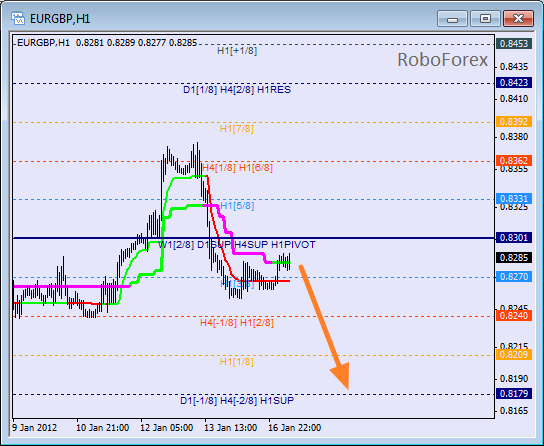Viewport: 544px width, 446px height.
Task: Close the EURGBP,H1 chart window
Action: [518, 18]
